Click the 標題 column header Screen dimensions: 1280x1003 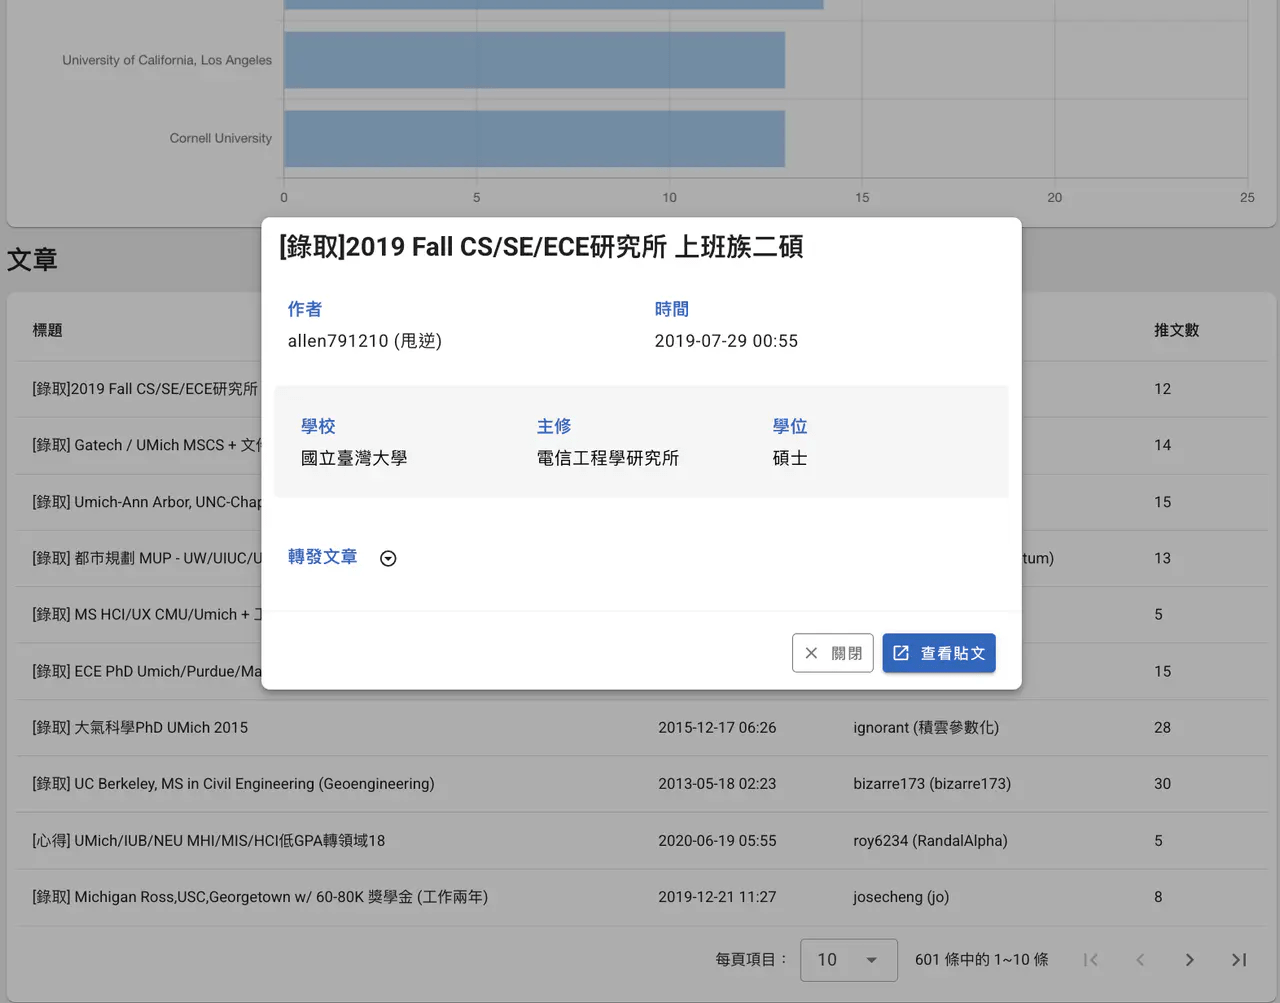pos(47,330)
